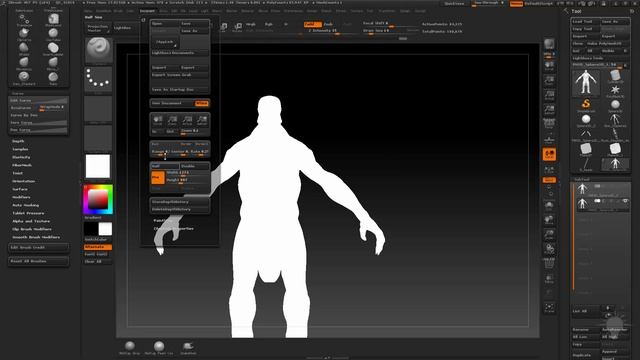640x360 pixels.
Task: Select the SimpleBrush tool thumbnail
Action: point(586,104)
